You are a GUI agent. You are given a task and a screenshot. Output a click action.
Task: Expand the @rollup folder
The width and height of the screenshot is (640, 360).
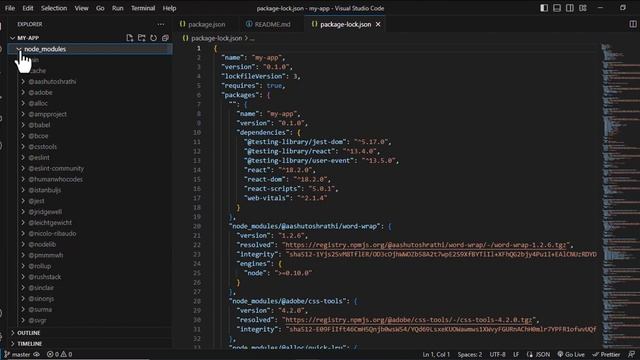coord(23,266)
